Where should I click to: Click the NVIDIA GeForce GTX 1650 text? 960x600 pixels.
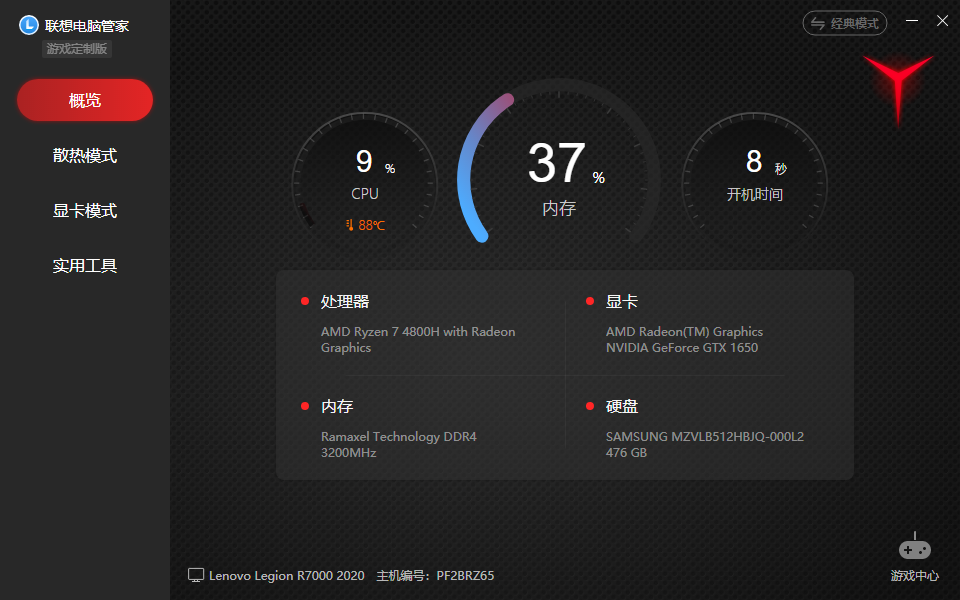coord(682,347)
